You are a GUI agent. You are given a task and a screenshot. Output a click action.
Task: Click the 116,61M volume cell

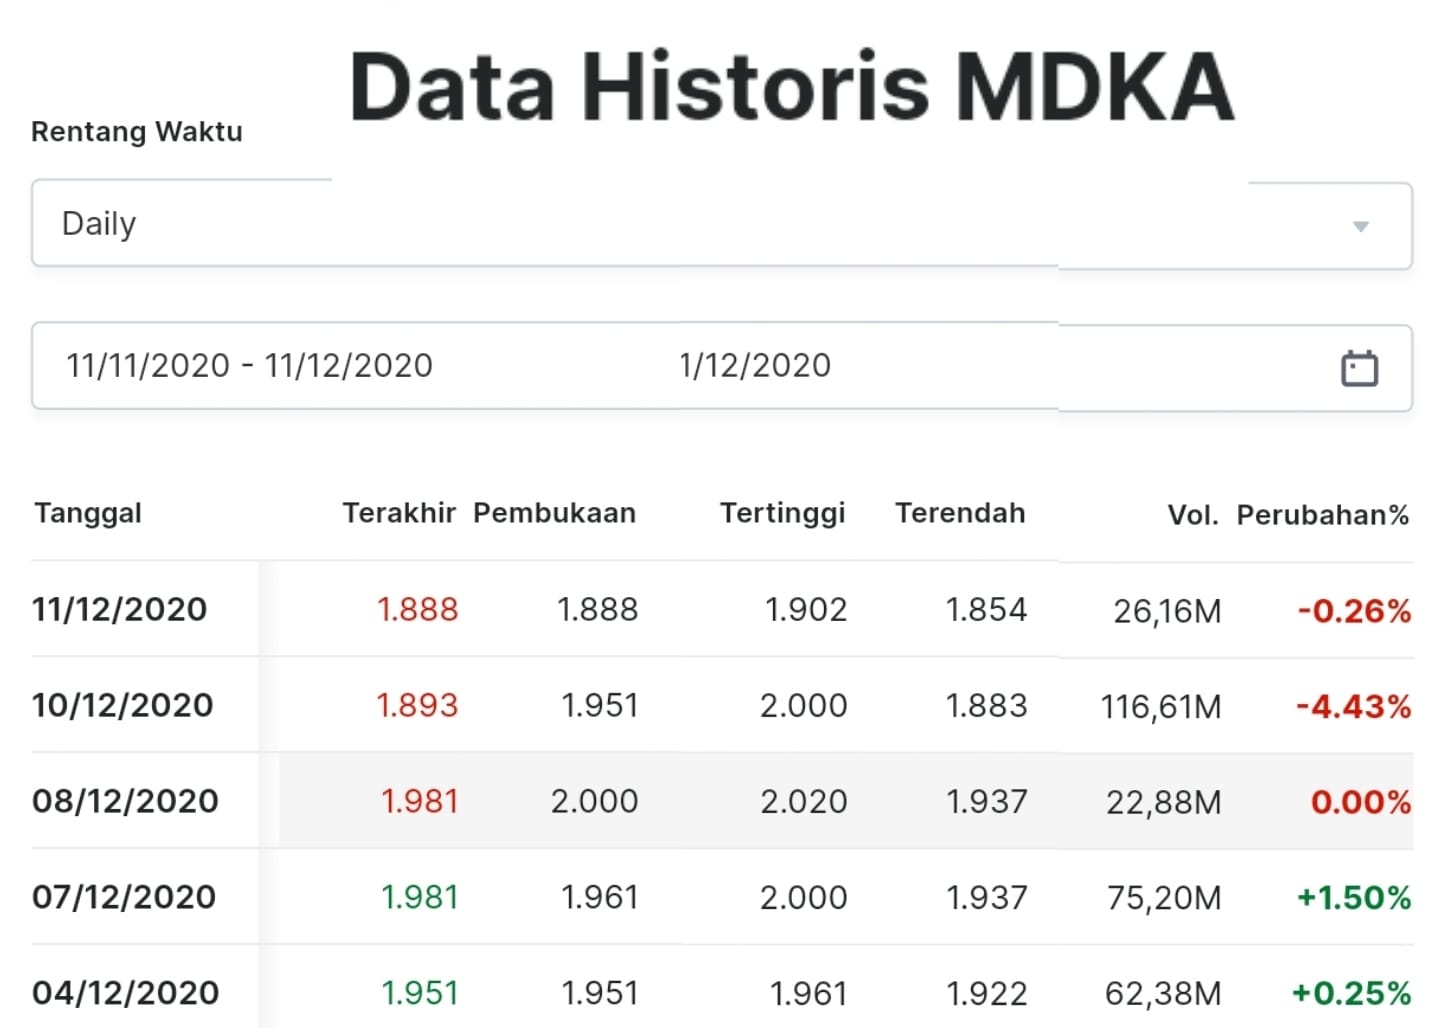(1161, 707)
